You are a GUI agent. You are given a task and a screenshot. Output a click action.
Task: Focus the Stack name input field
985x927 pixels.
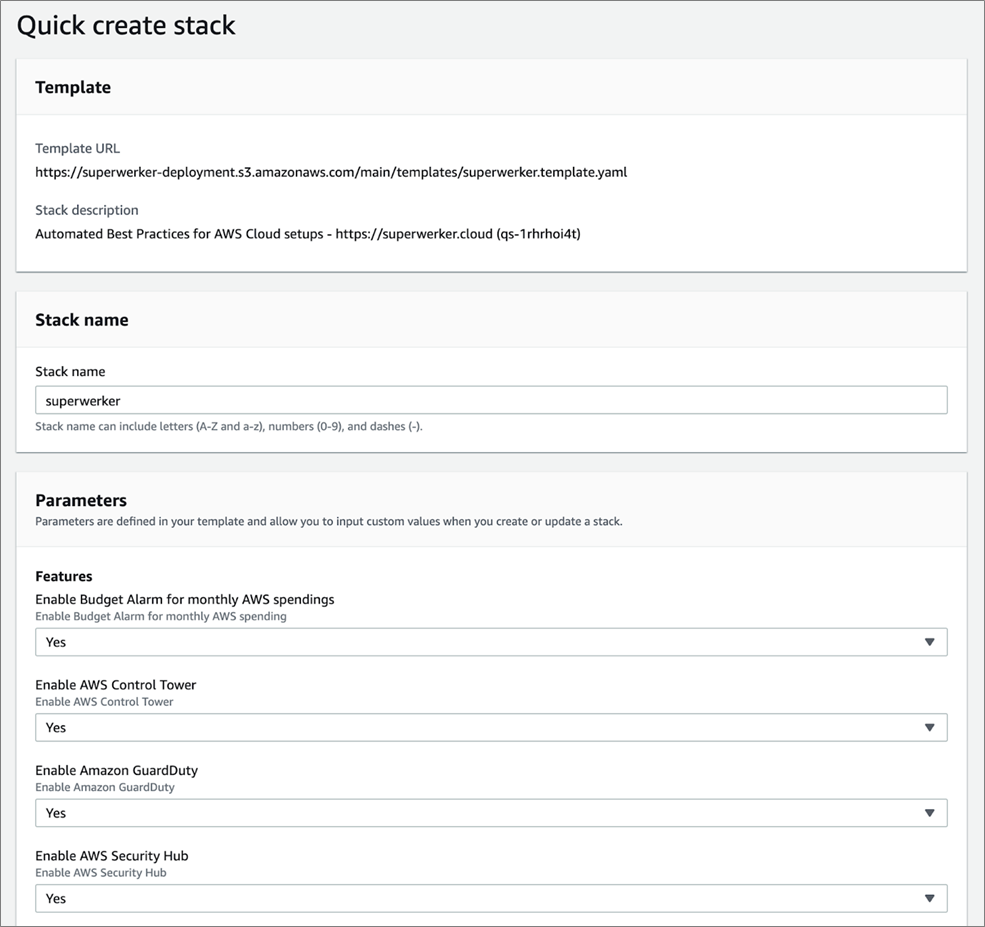491,400
